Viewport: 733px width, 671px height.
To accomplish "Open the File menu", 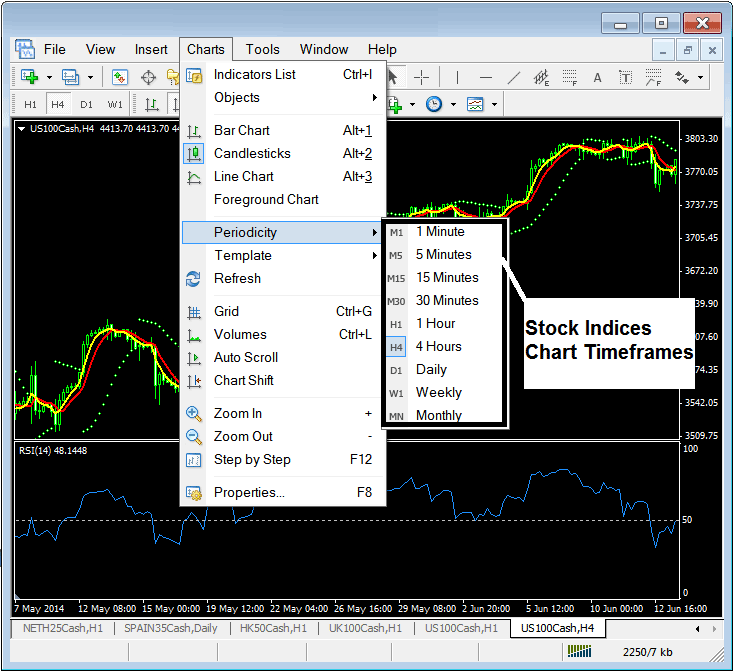I will (x=55, y=49).
